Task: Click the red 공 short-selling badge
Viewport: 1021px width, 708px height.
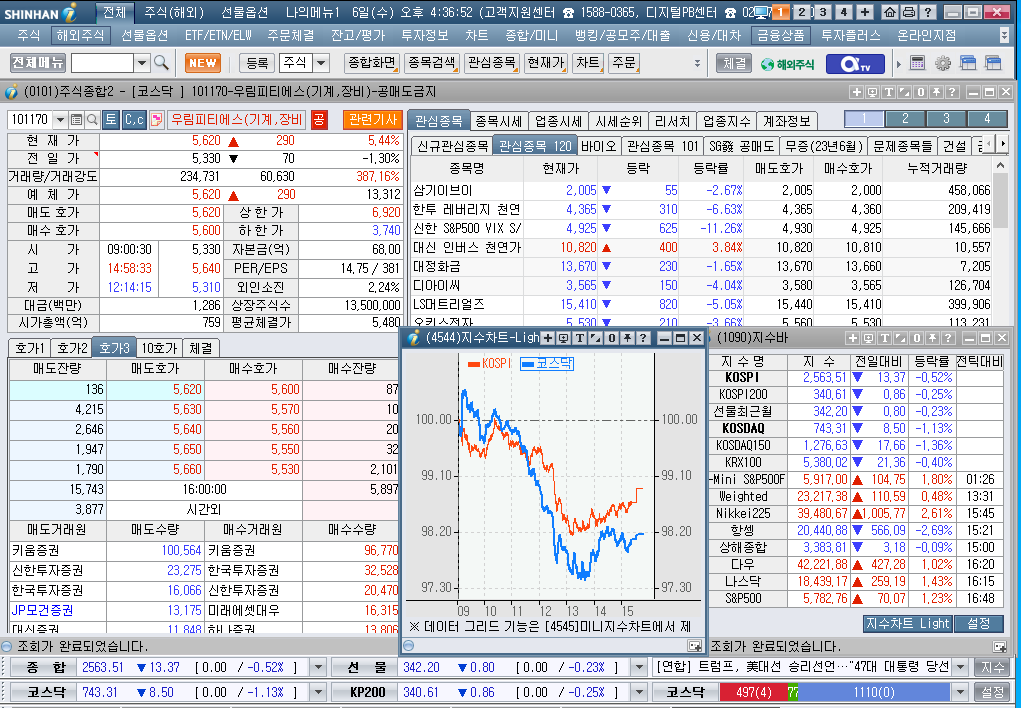Action: tap(319, 119)
